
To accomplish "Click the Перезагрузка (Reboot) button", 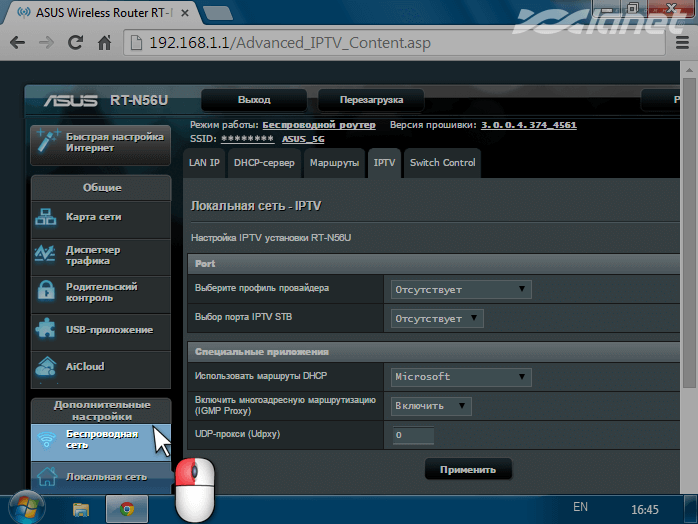I will 371,101.
